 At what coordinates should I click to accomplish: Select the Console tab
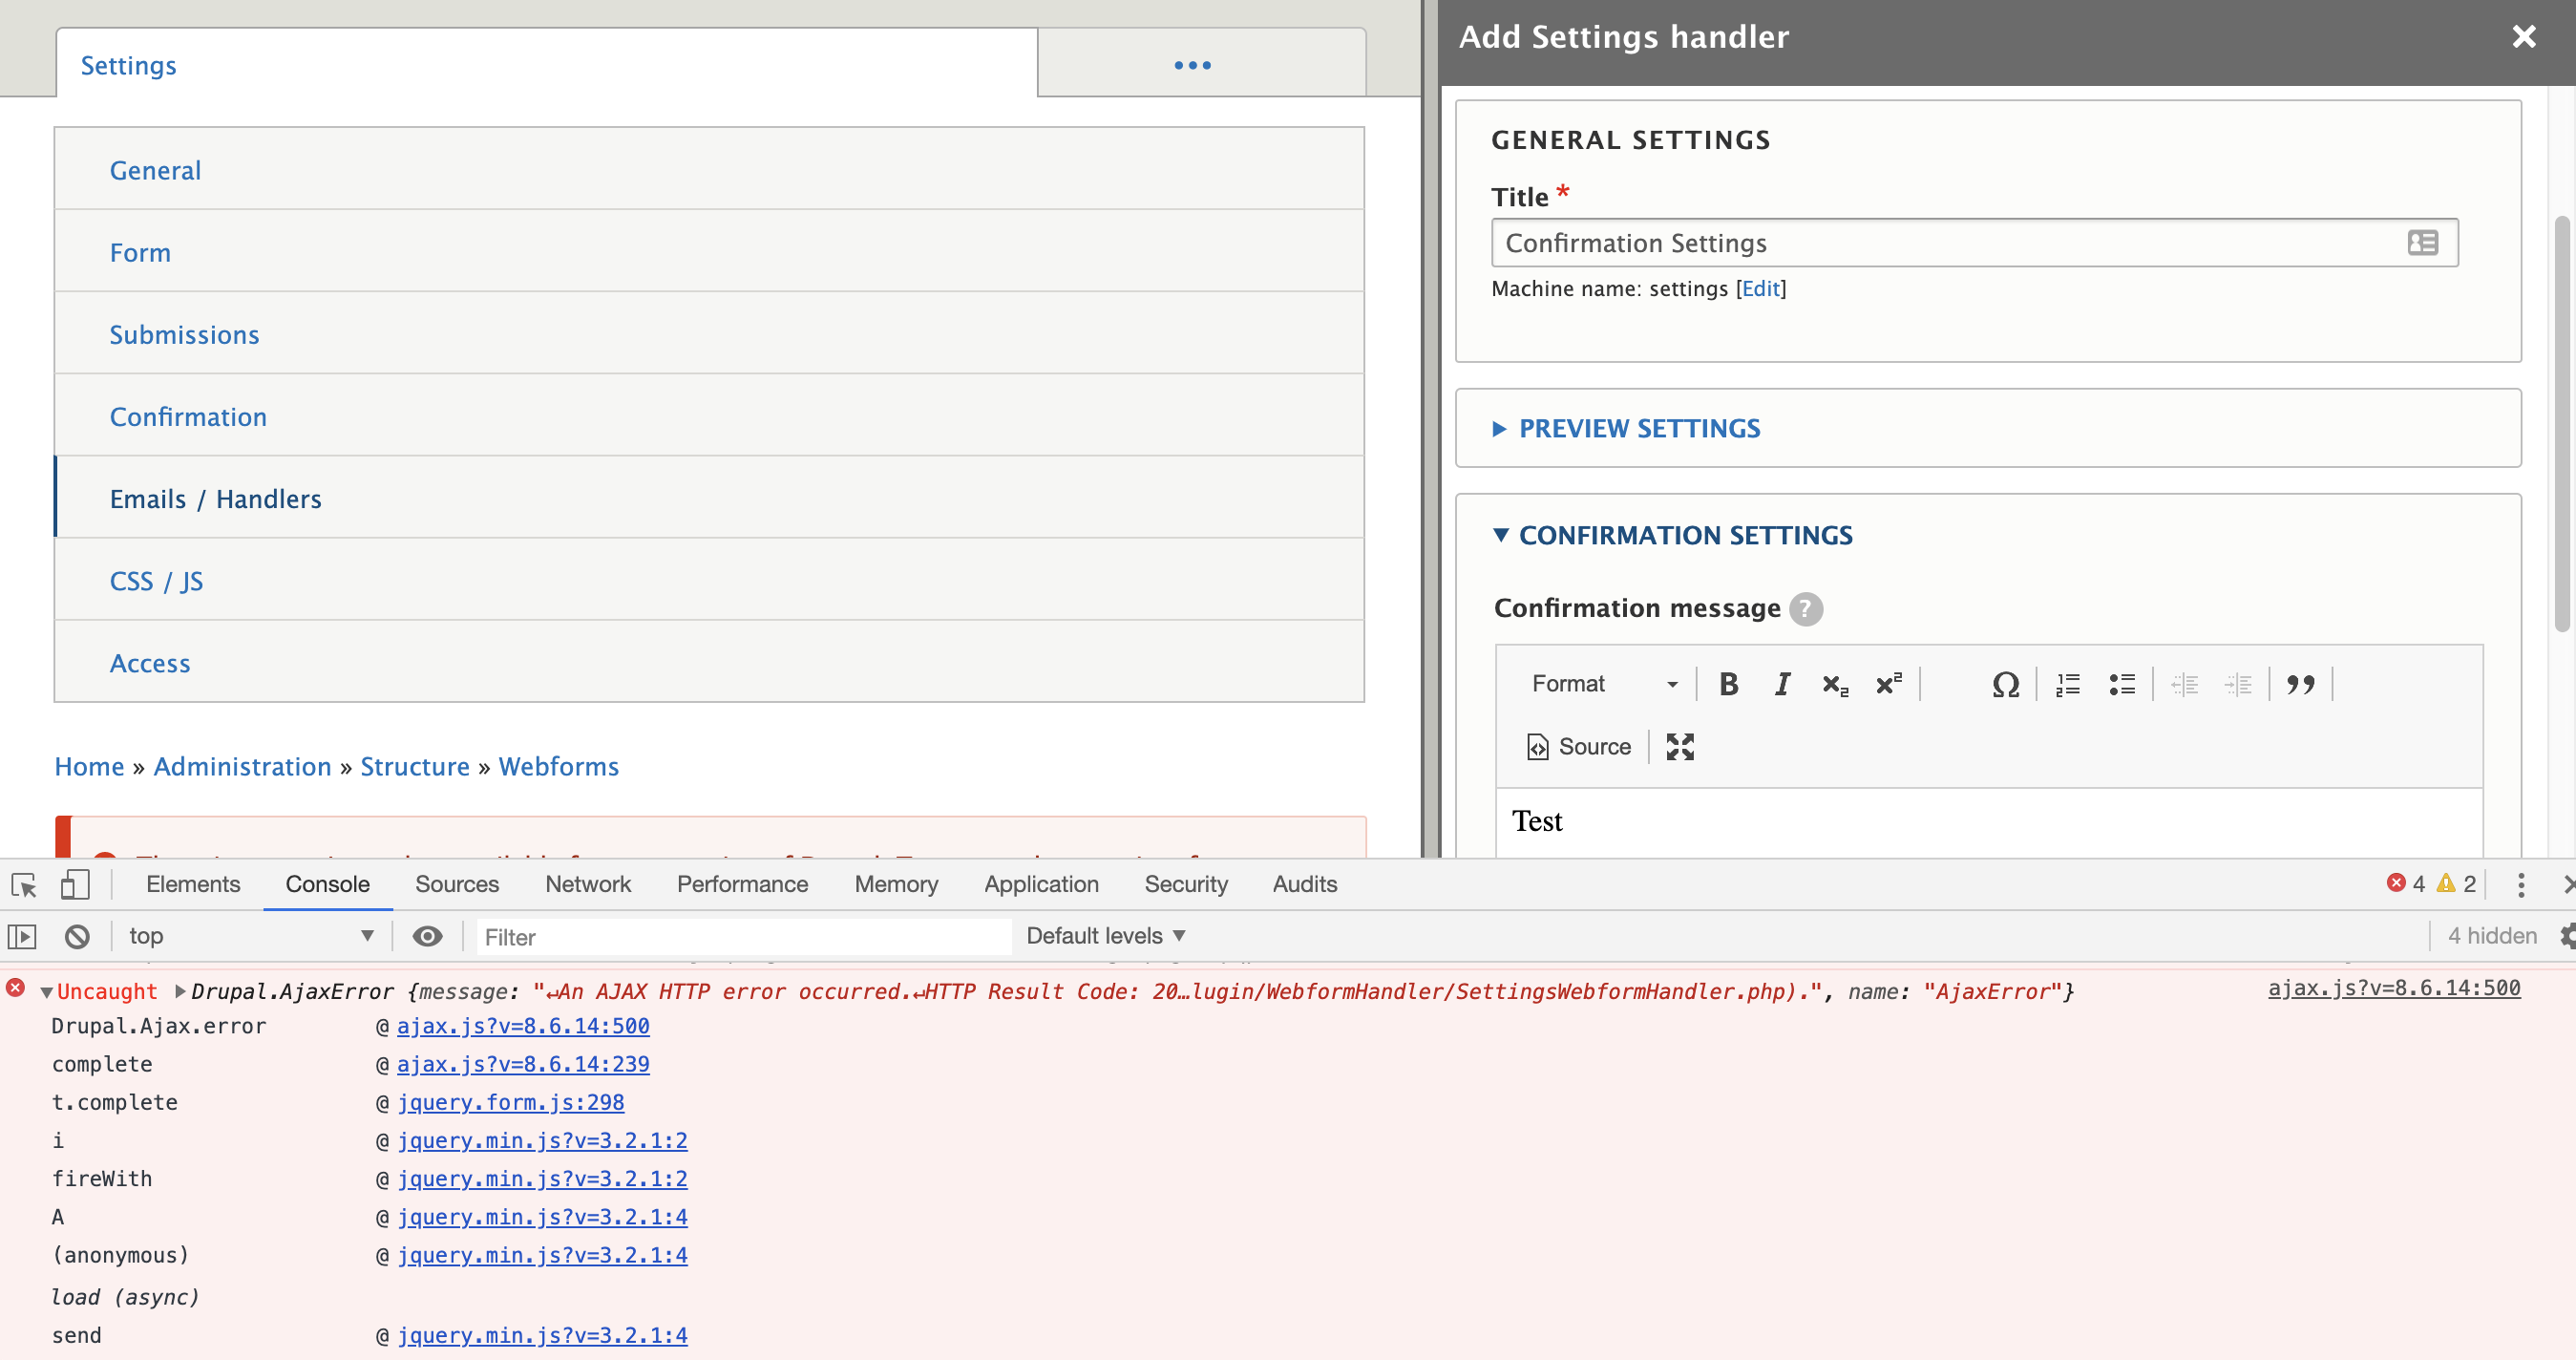click(x=327, y=884)
